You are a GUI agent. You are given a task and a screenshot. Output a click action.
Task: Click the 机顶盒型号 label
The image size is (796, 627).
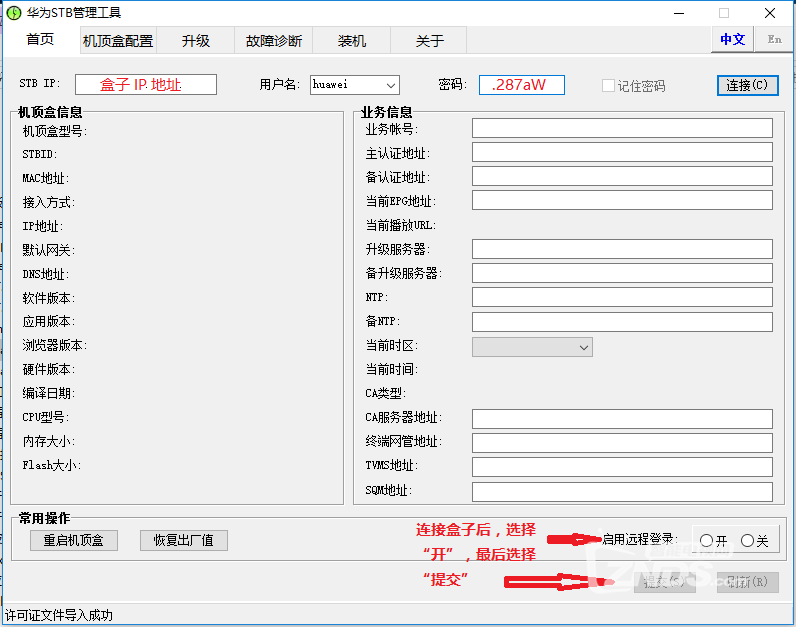point(55,131)
